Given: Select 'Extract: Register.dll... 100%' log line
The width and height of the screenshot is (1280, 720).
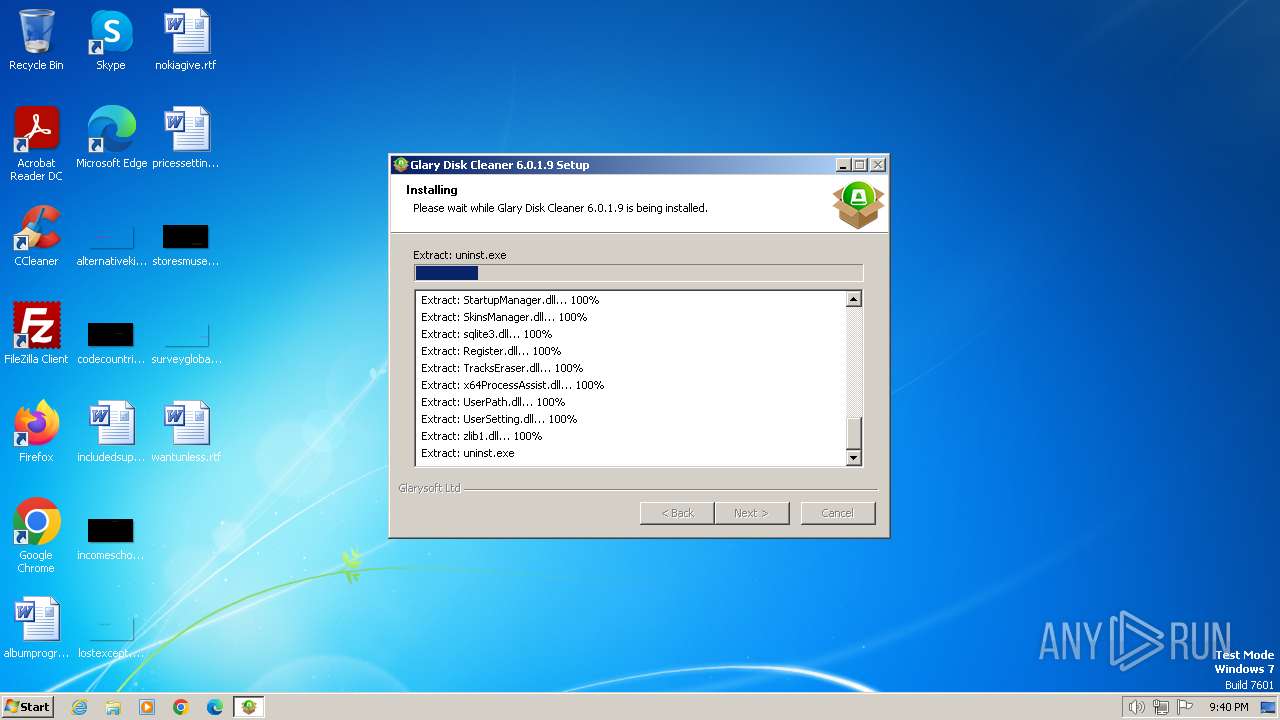Looking at the screenshot, I should click(x=491, y=351).
